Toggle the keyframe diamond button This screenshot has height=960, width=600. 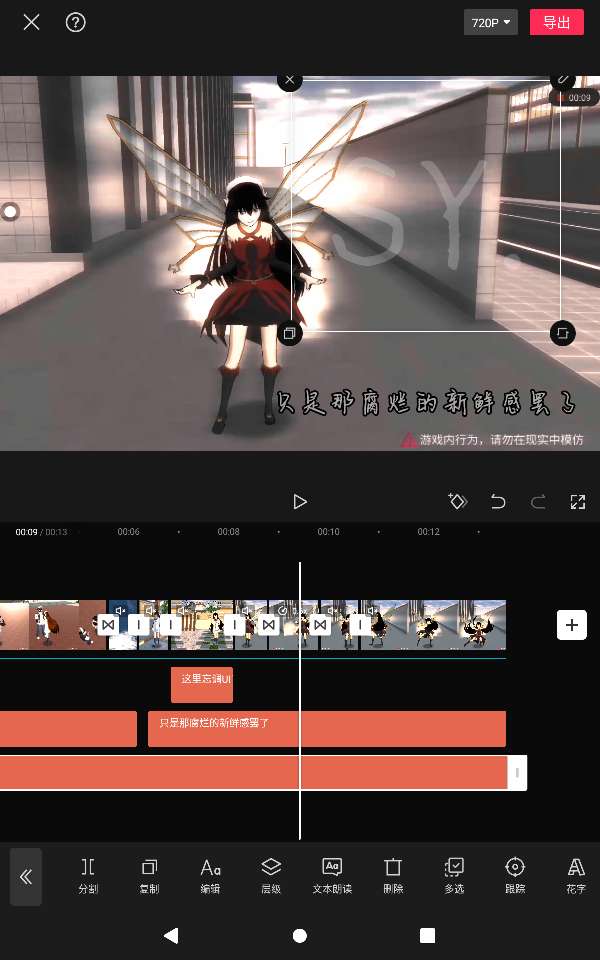458,502
